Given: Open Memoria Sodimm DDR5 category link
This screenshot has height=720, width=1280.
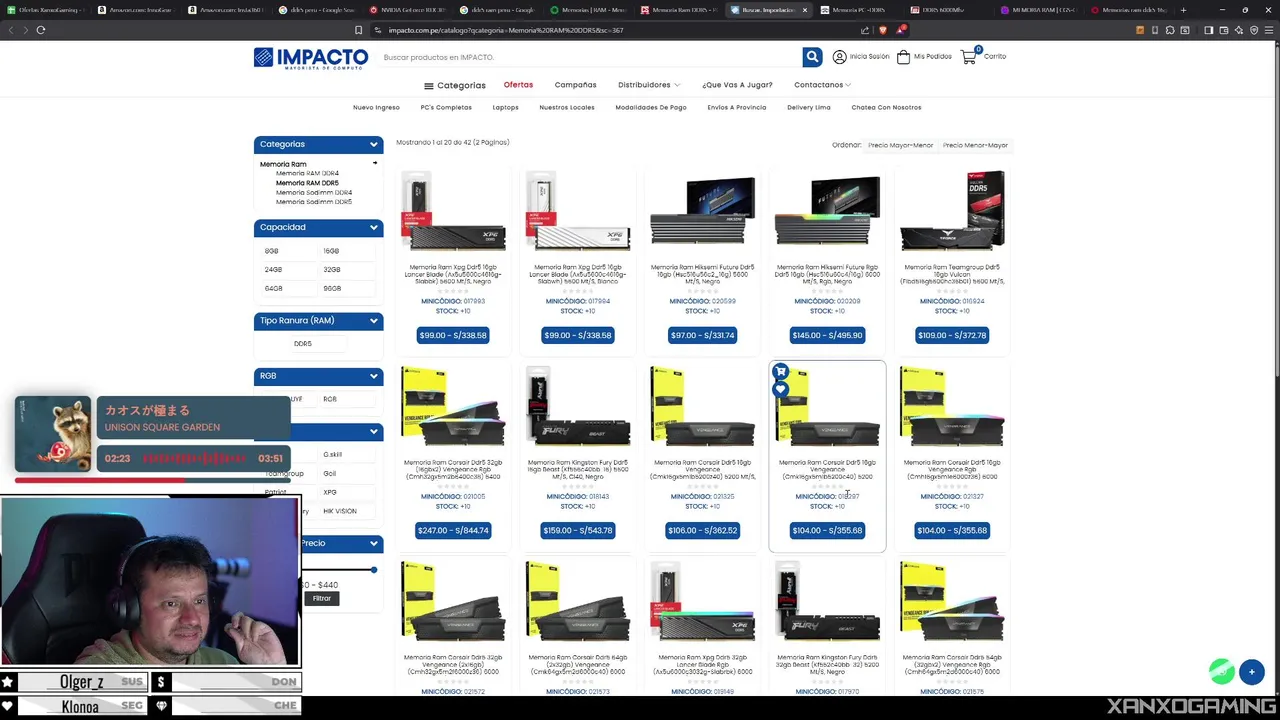Looking at the screenshot, I should [x=314, y=202].
